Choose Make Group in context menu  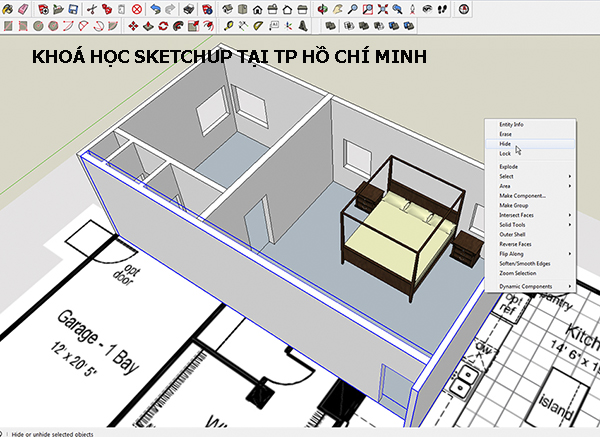530,205
